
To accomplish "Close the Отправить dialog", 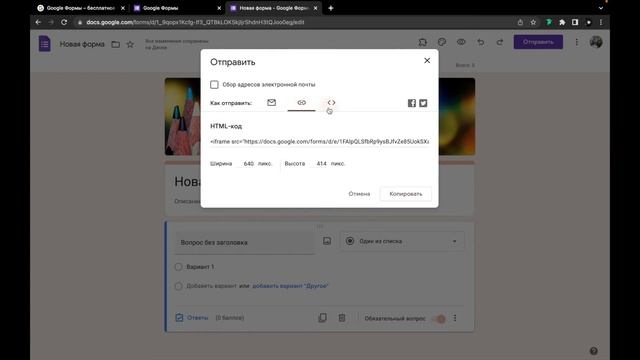I will click(427, 60).
